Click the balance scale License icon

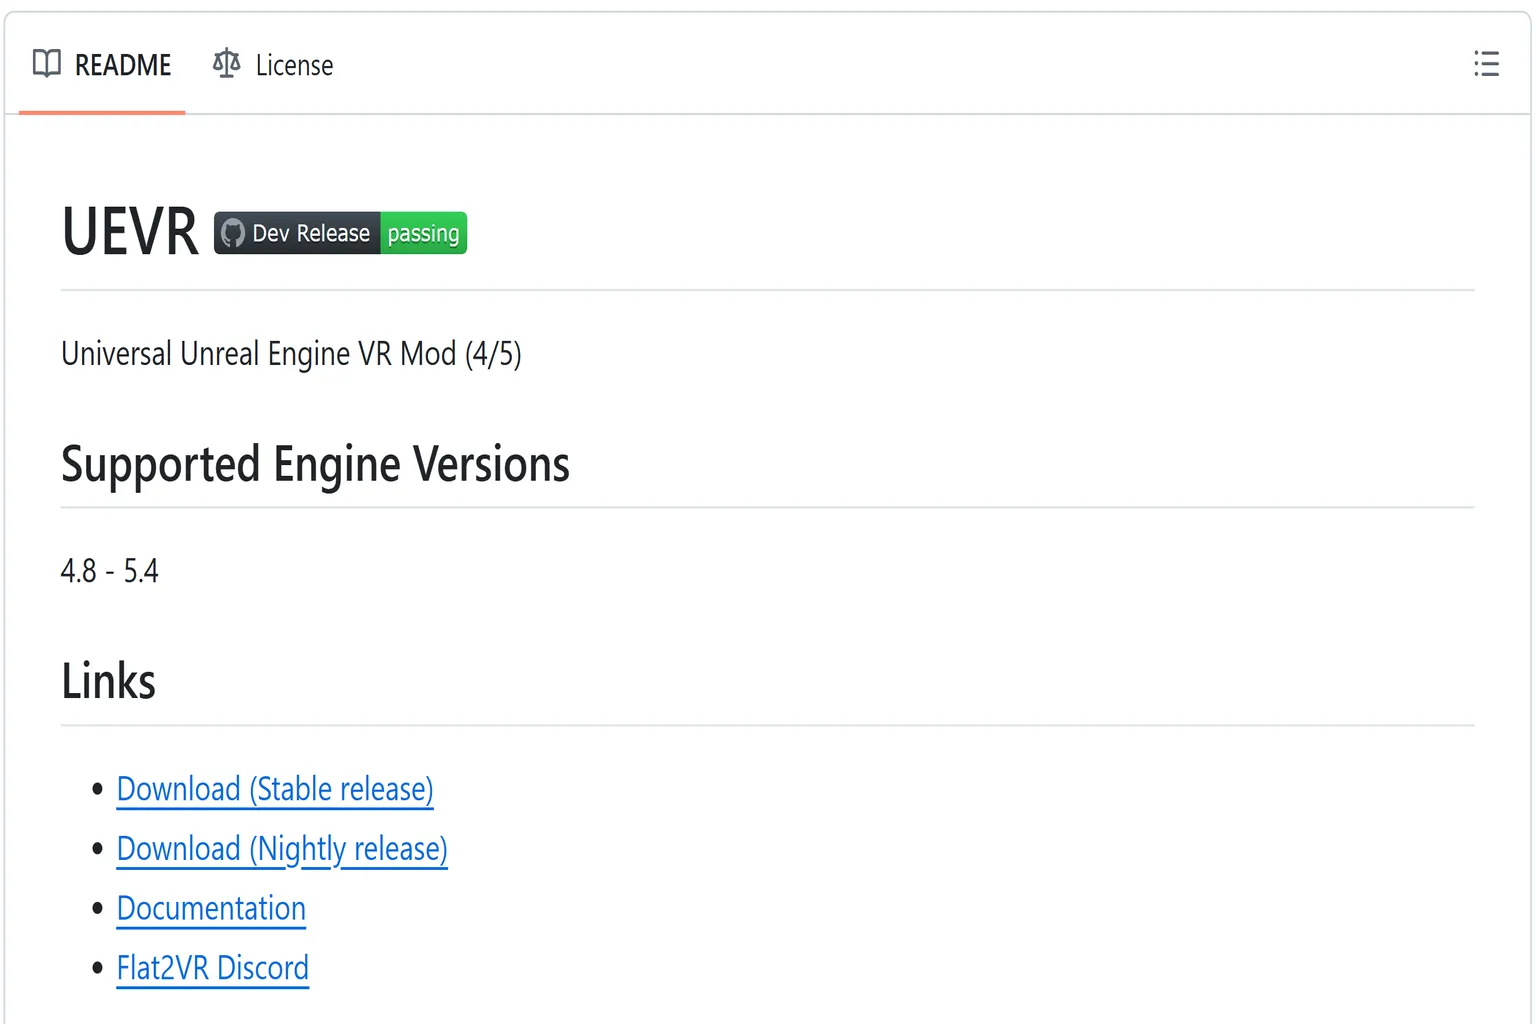227,64
